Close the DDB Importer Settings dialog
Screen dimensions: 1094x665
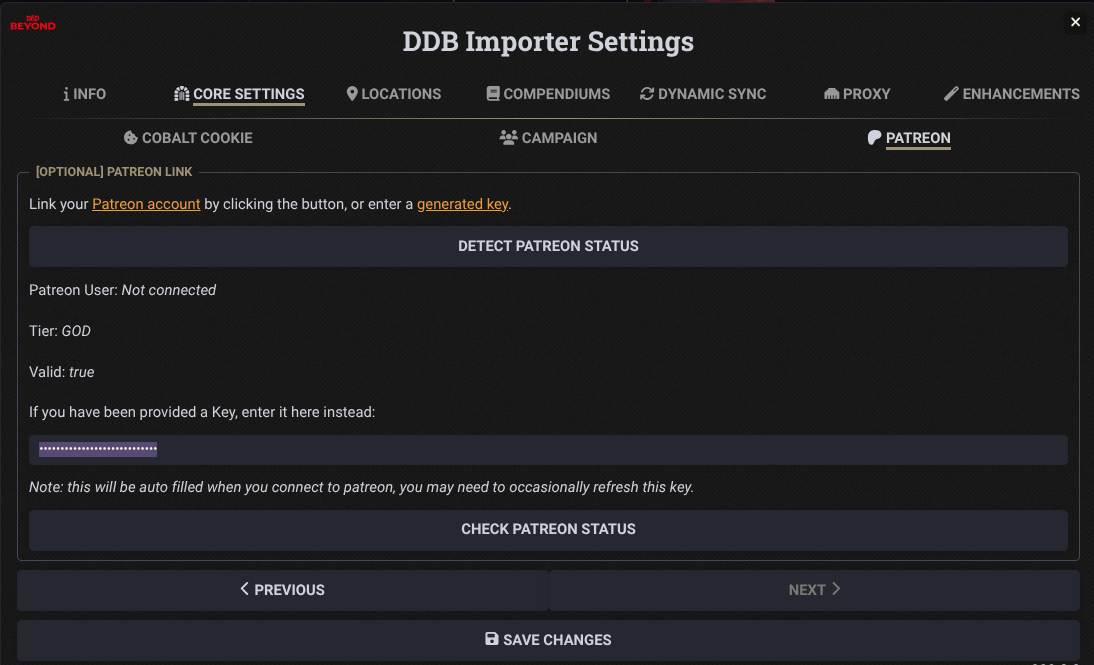click(1075, 22)
